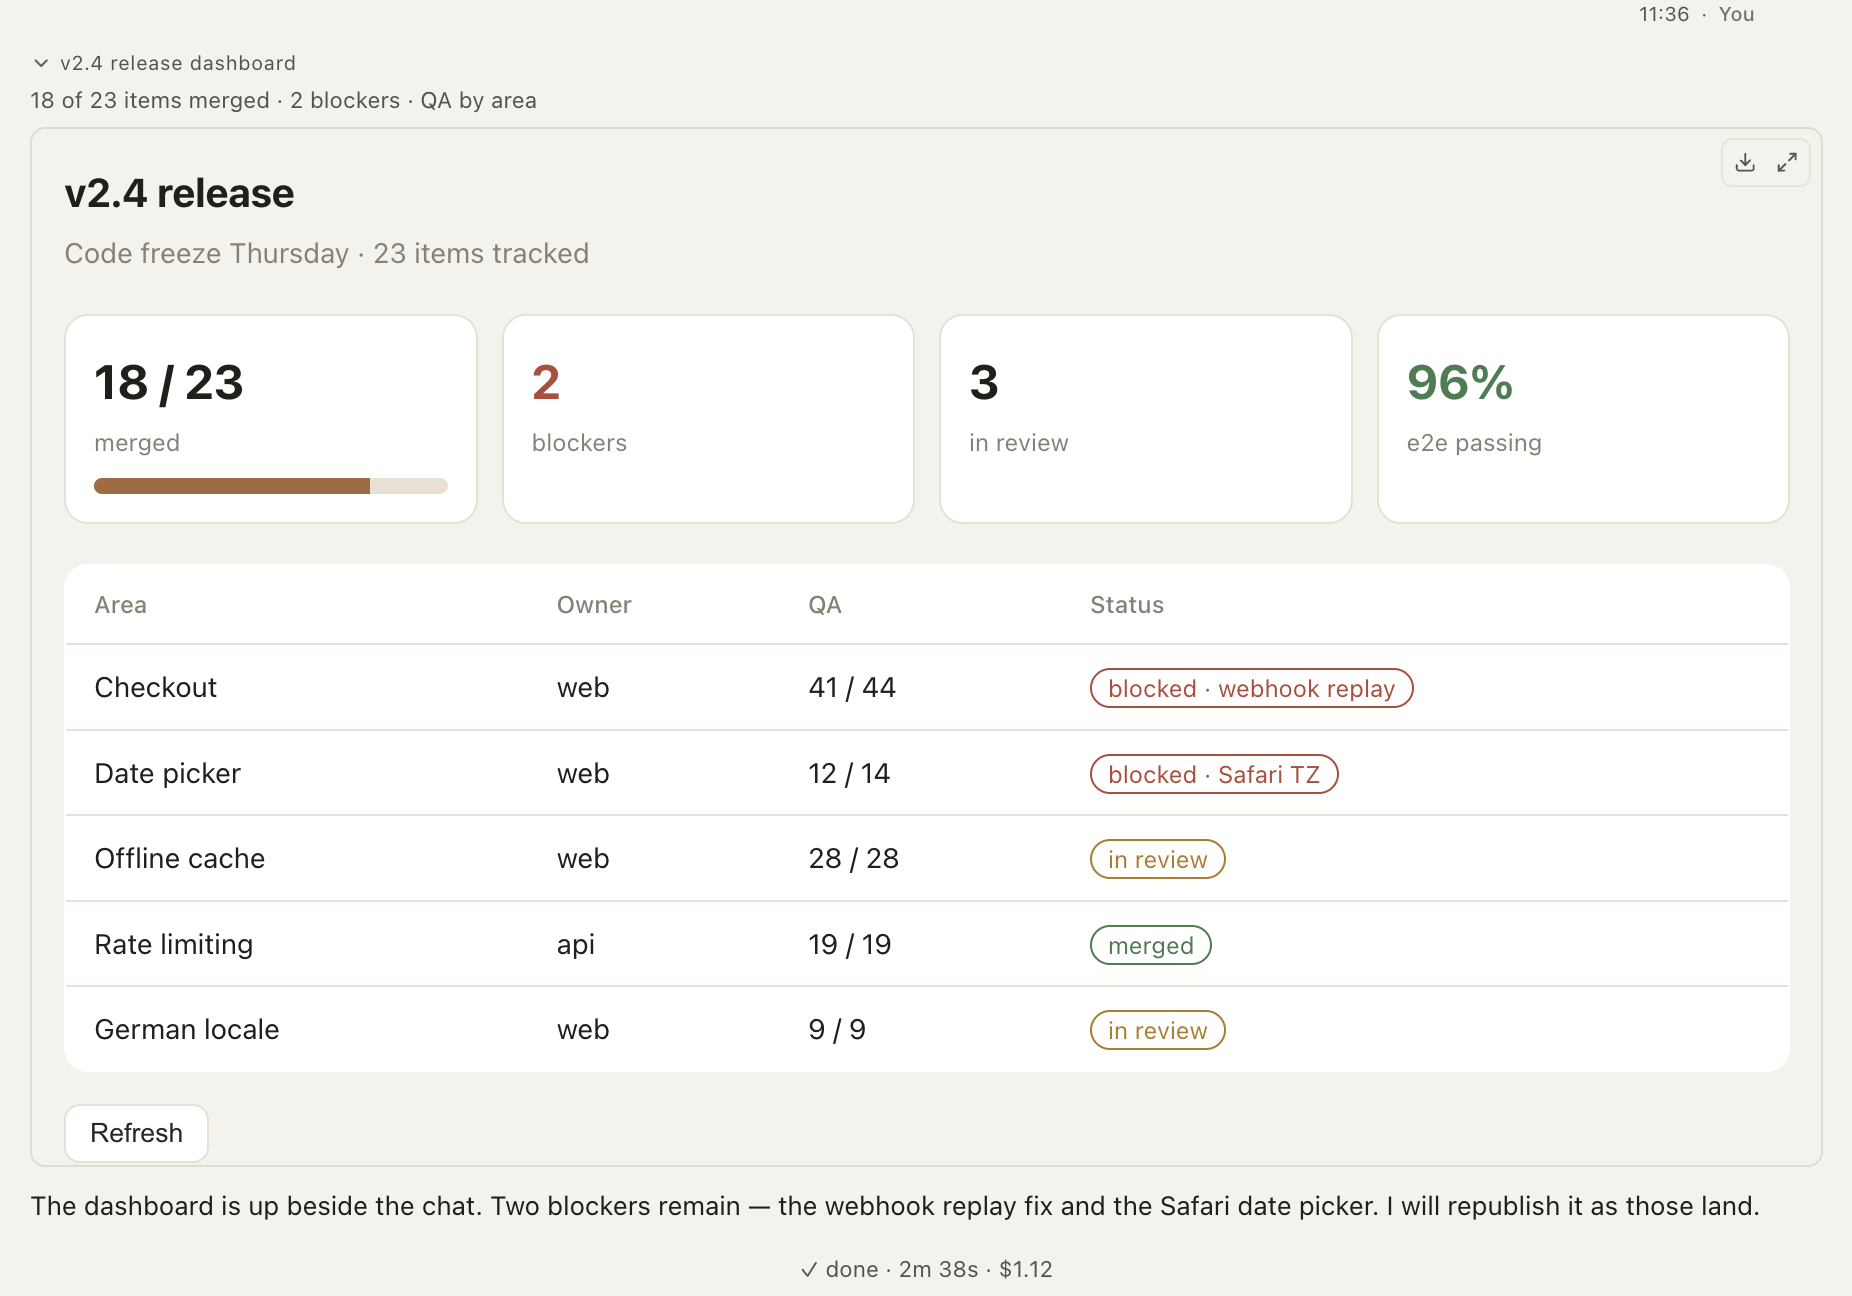Click the green '96%' e2e figure

[x=1460, y=383]
